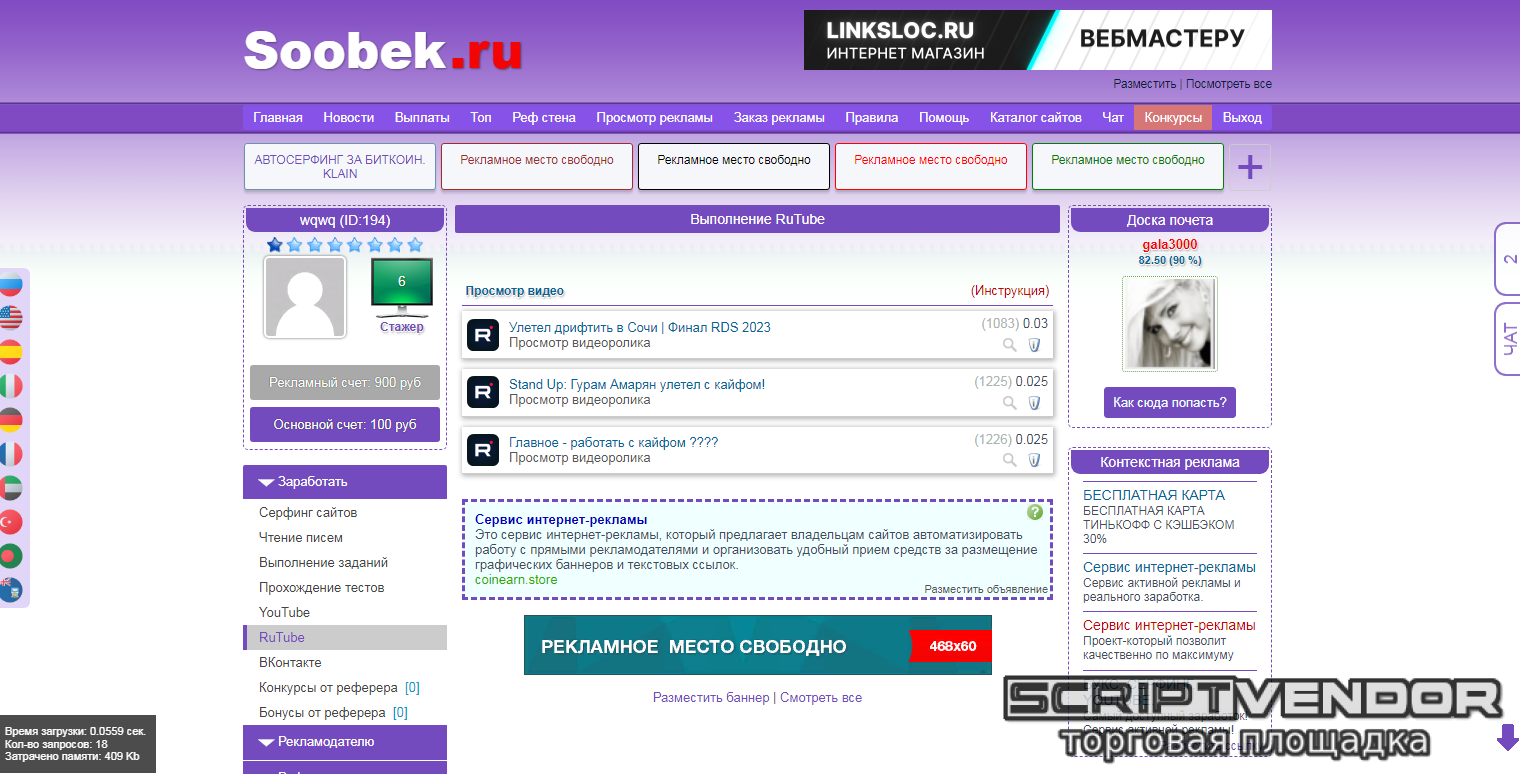Select the United States flag language icon
Image resolution: width=1520 pixels, height=774 pixels.
click(10, 318)
